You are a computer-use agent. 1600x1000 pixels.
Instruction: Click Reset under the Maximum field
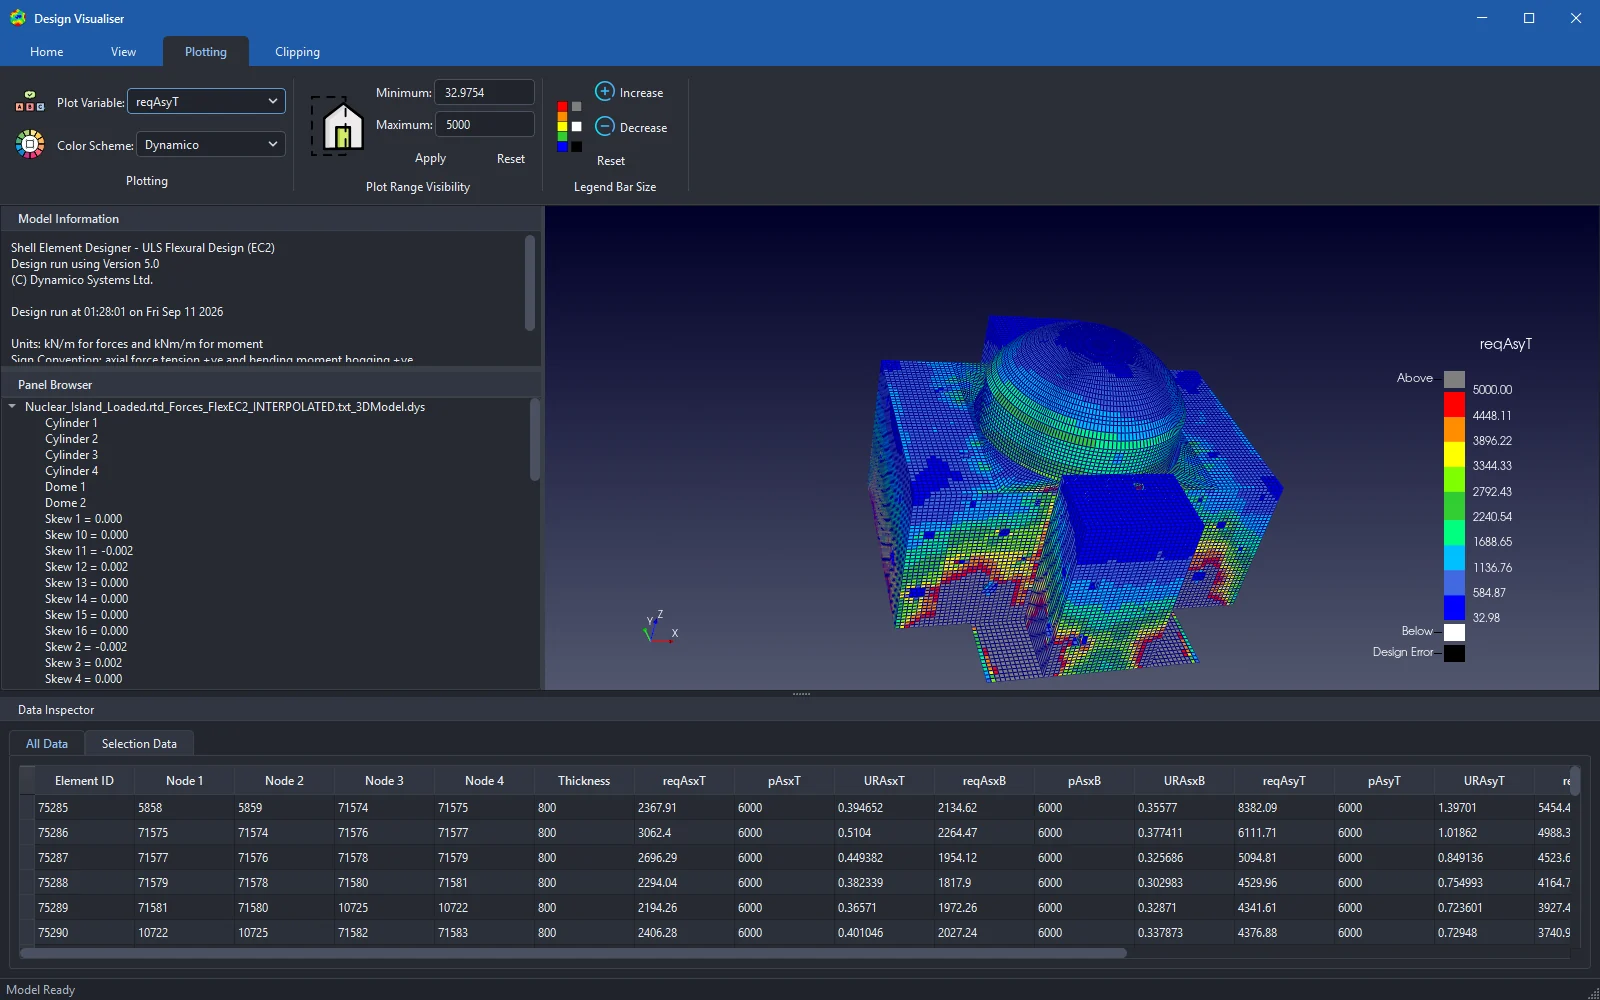click(510, 158)
